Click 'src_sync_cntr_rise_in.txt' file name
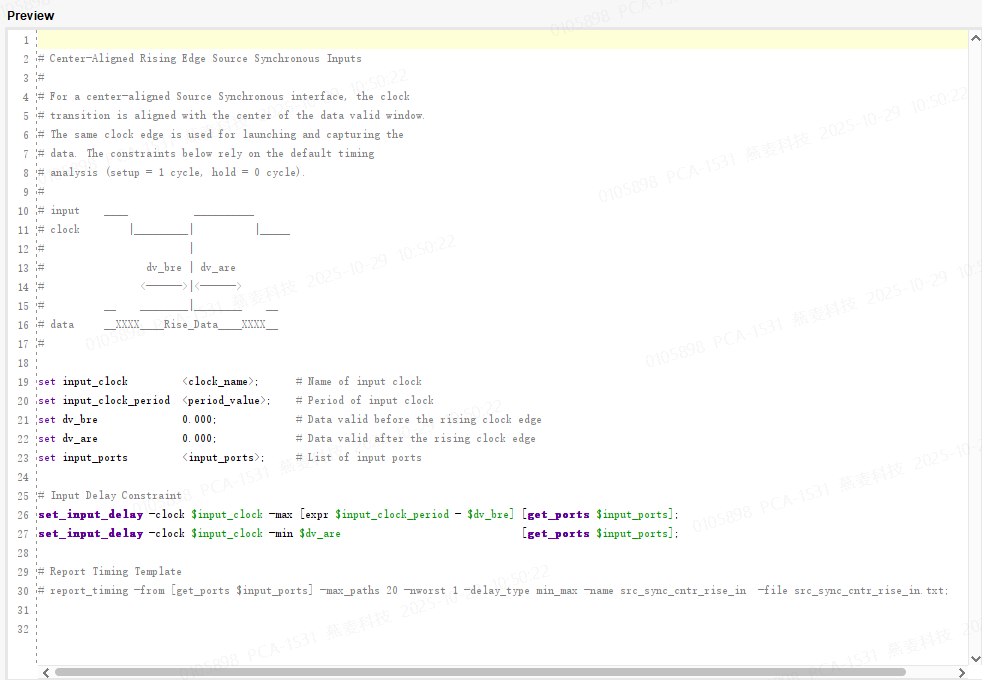This screenshot has width=982, height=680. (x=869, y=590)
